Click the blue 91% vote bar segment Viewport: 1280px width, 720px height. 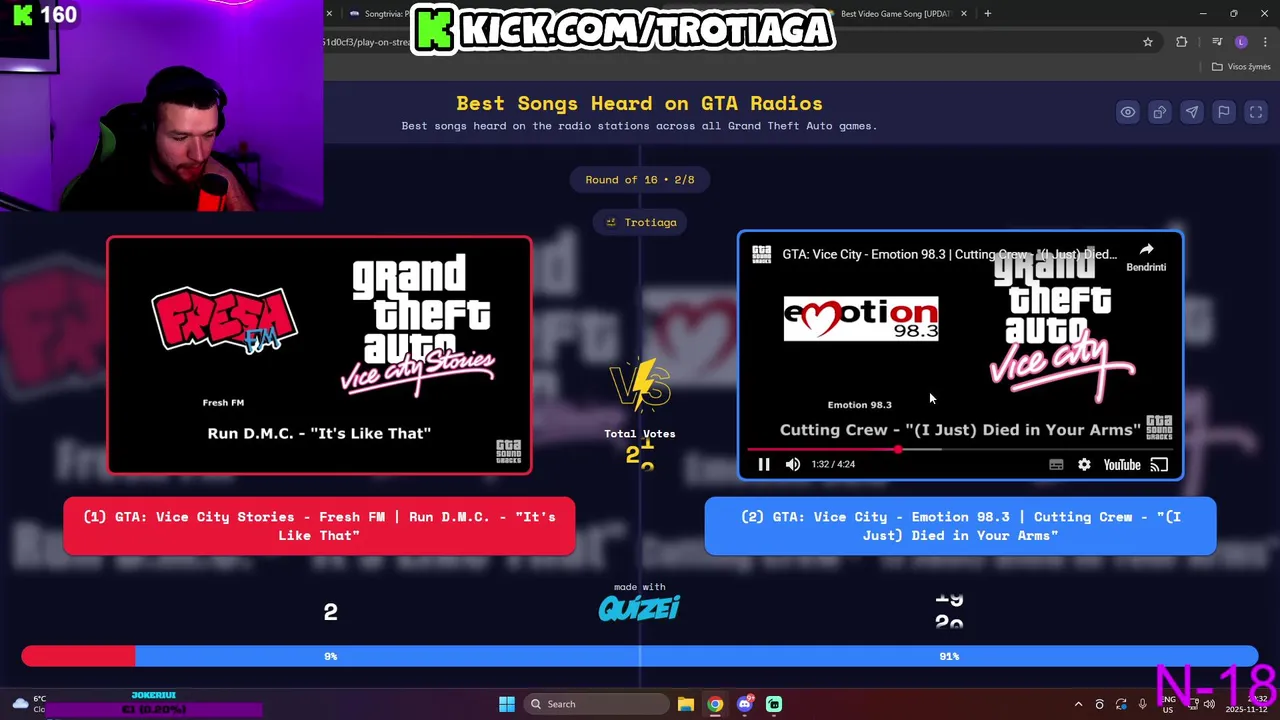[696, 656]
